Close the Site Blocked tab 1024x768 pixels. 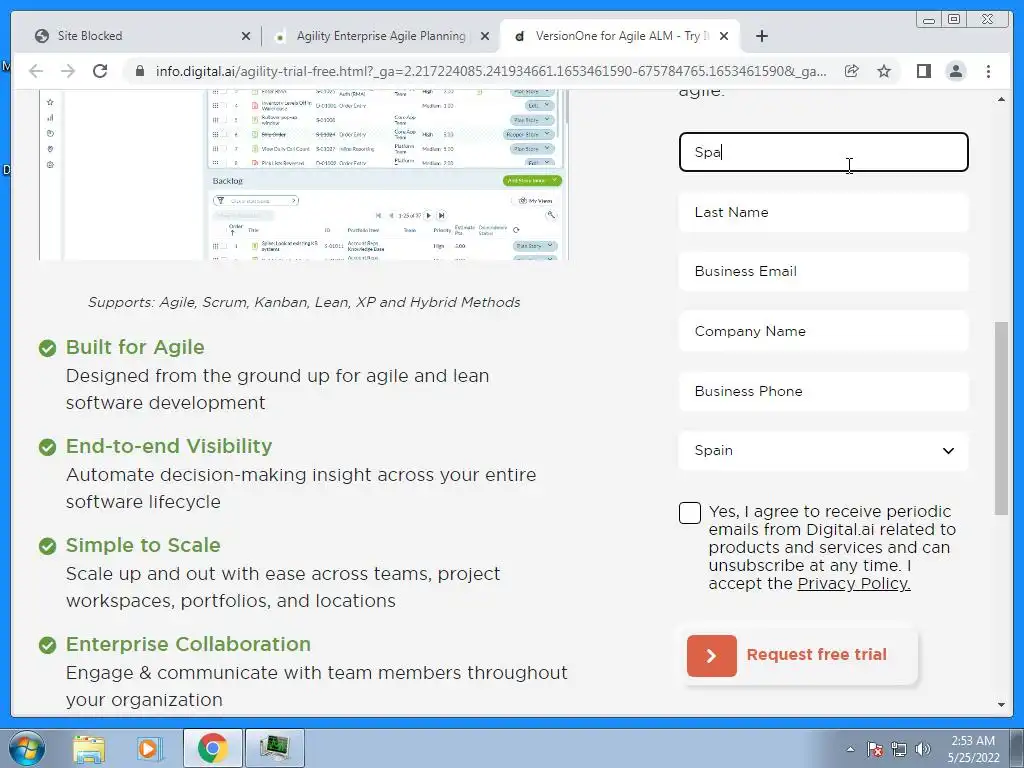click(x=246, y=36)
